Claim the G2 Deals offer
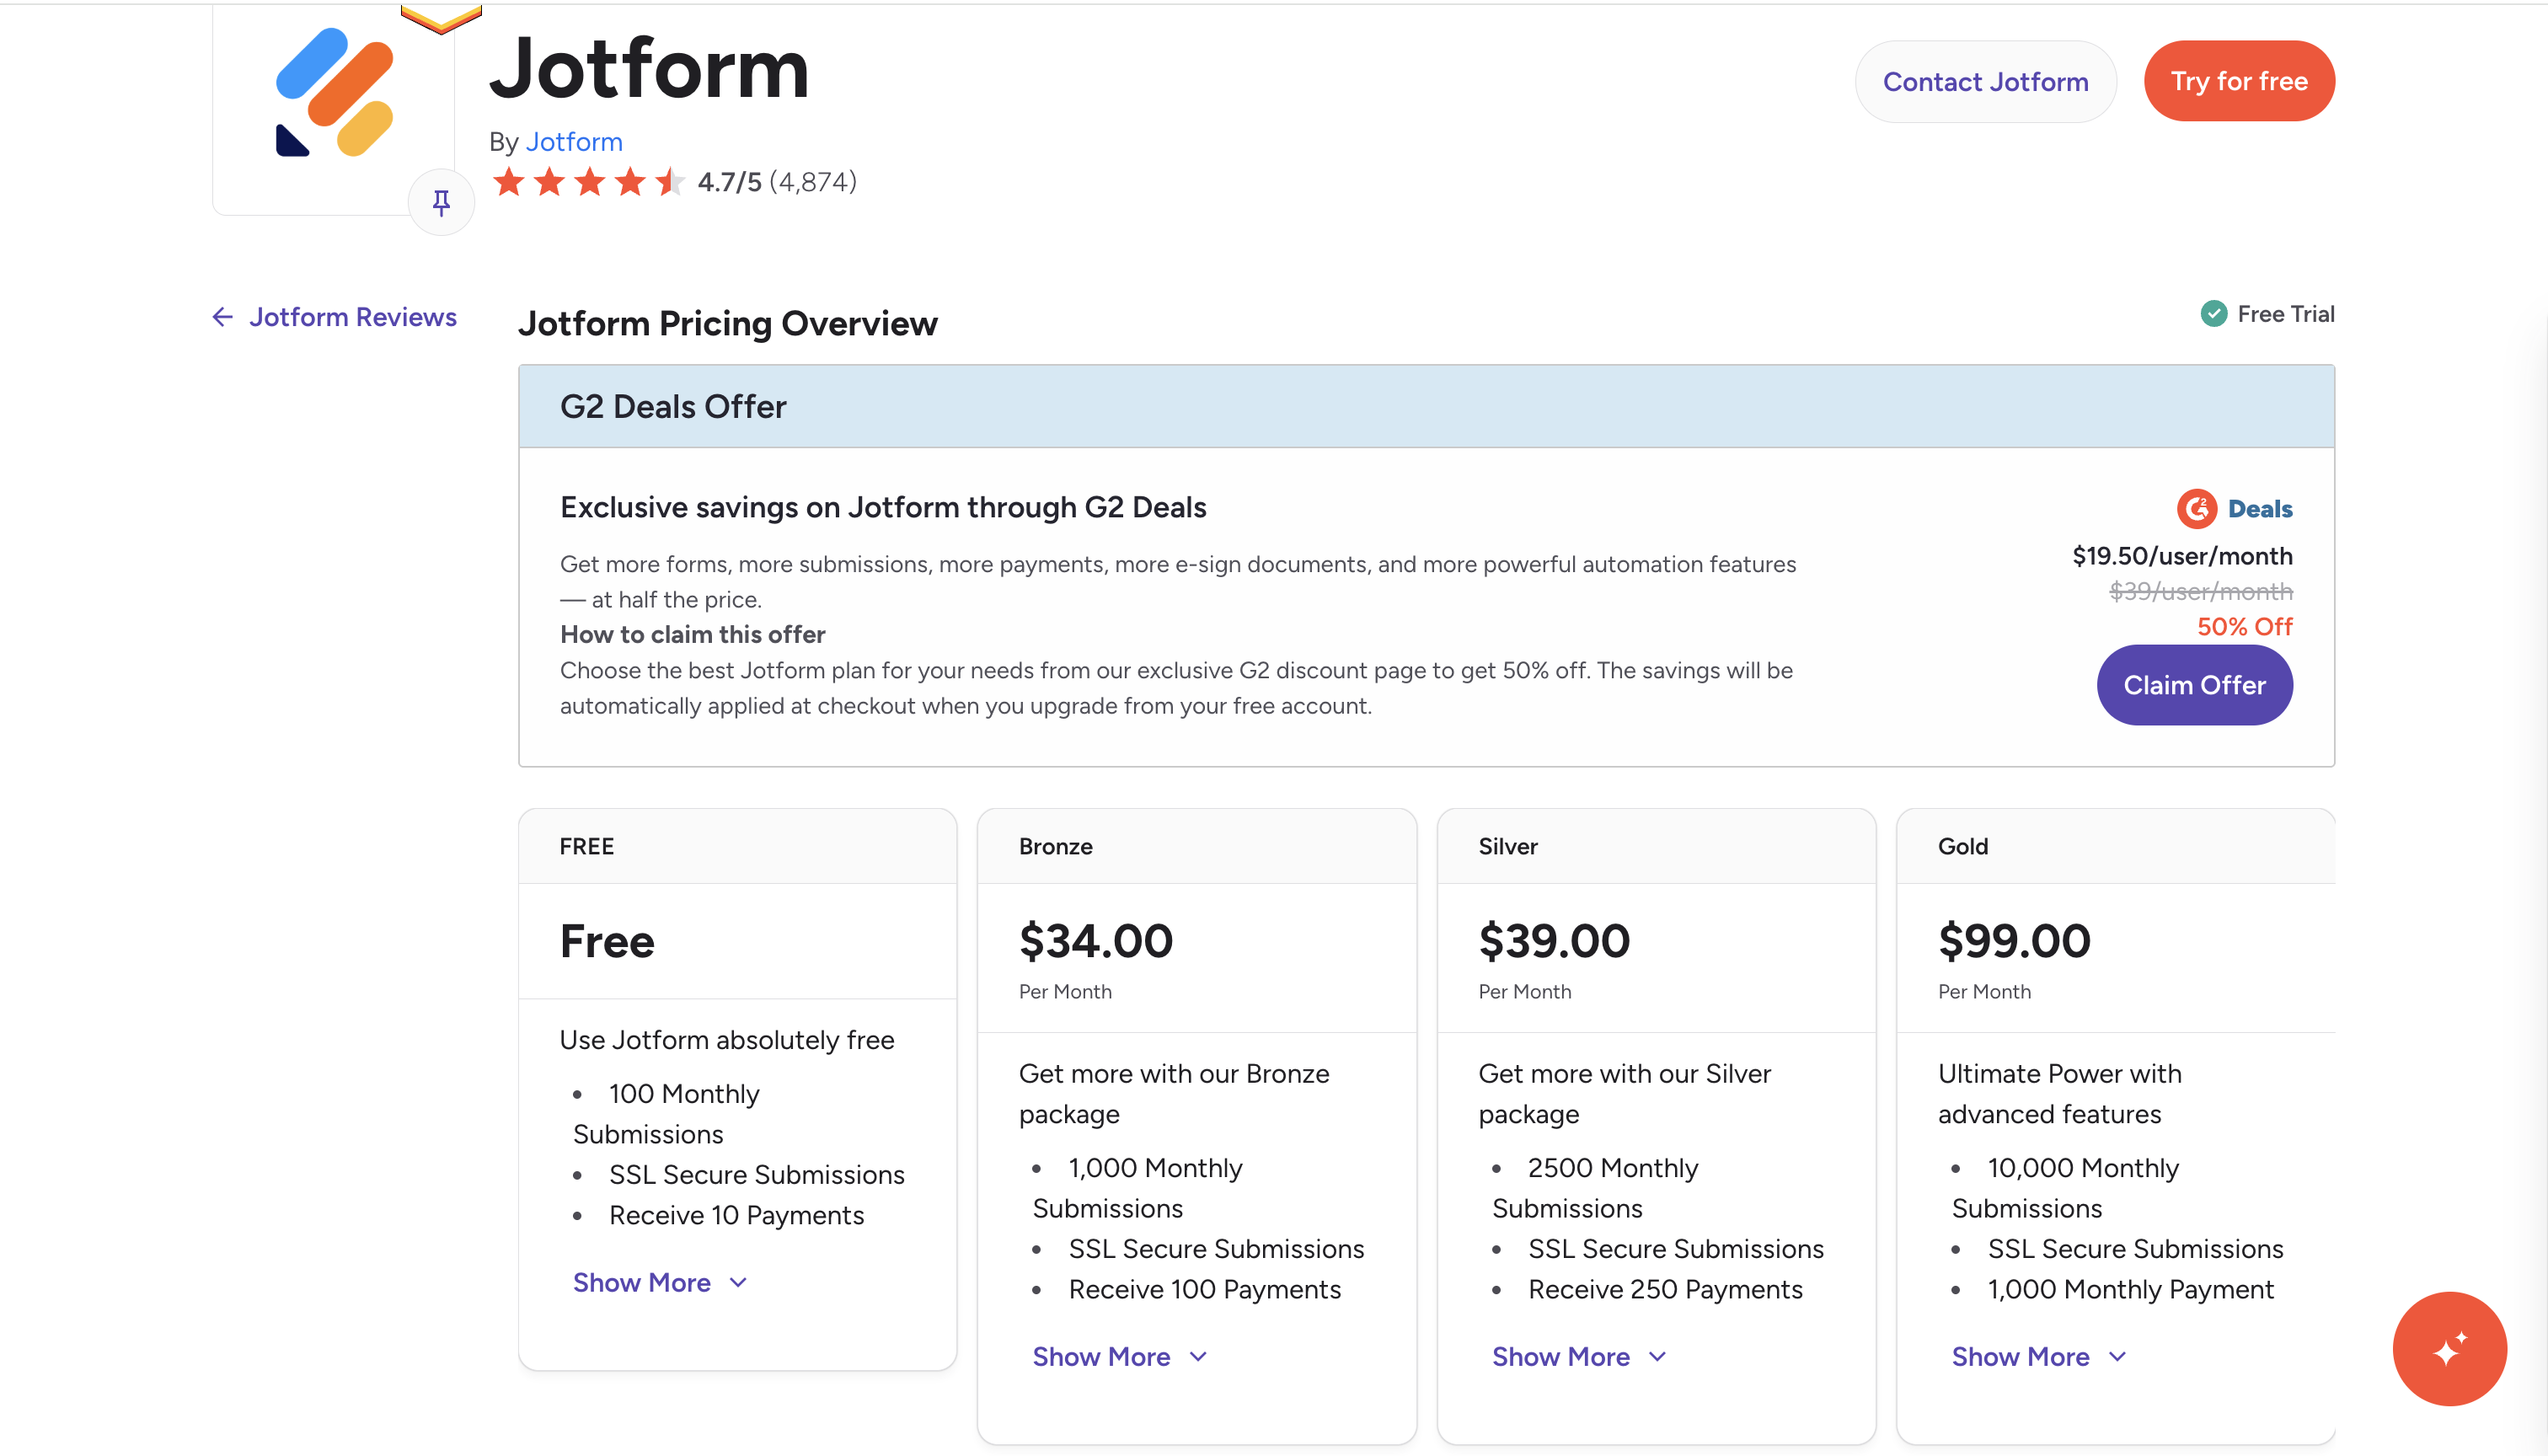 click(x=2194, y=685)
